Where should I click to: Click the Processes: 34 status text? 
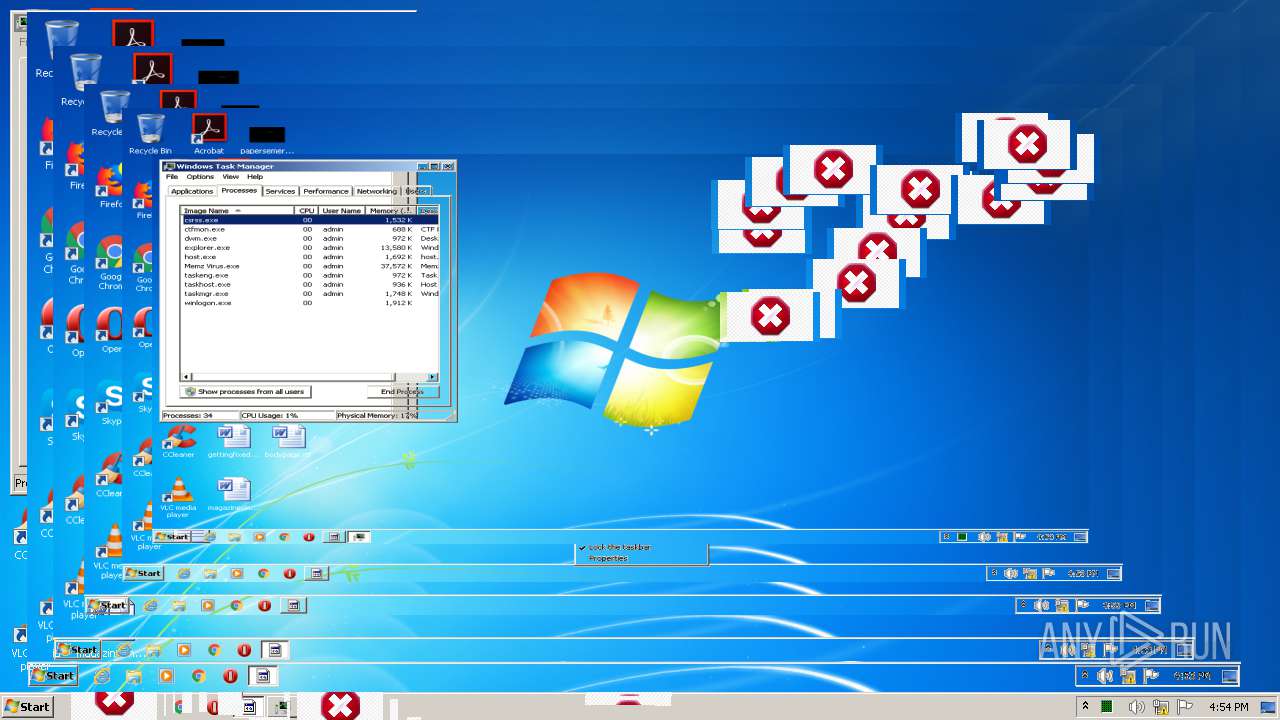pyautogui.click(x=181, y=415)
